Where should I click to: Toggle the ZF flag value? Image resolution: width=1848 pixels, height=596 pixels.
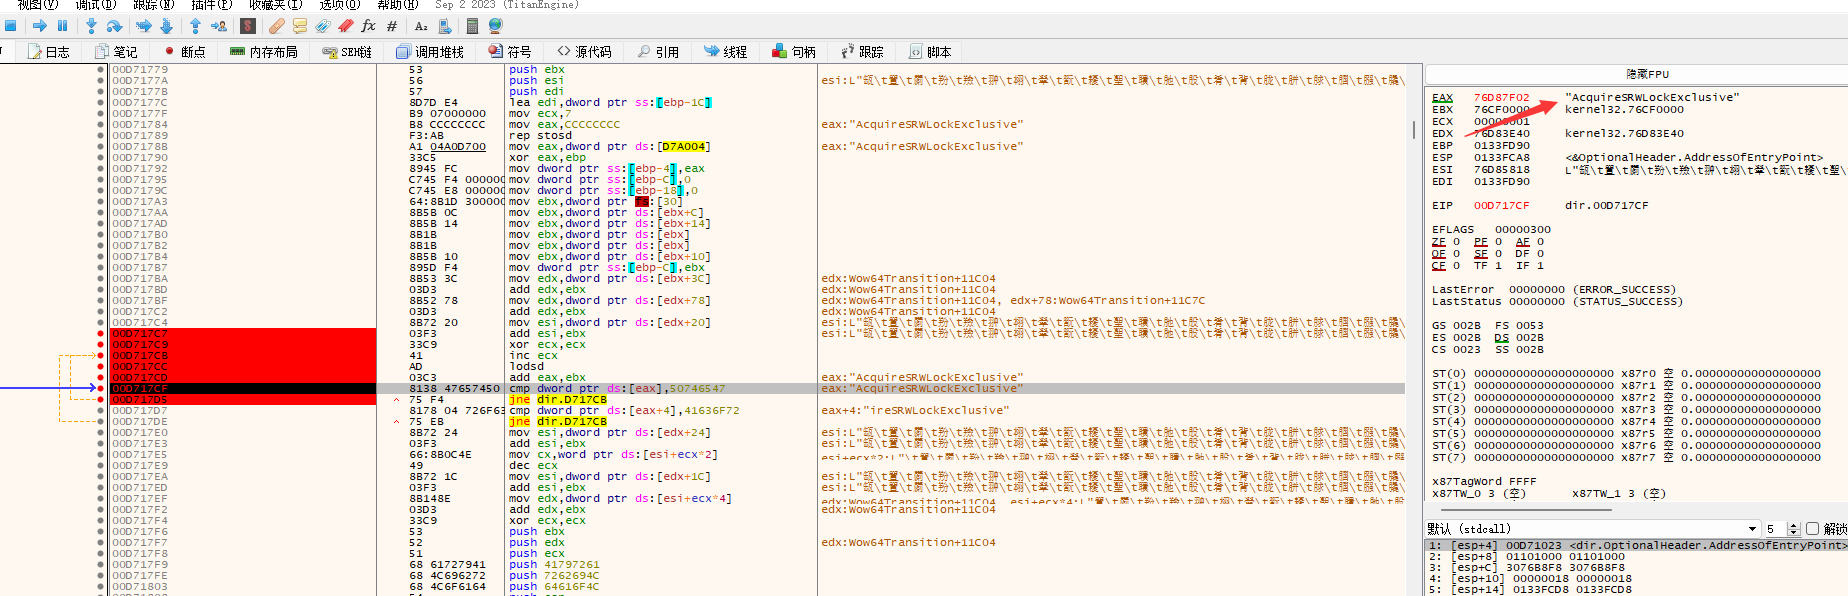tap(1456, 242)
